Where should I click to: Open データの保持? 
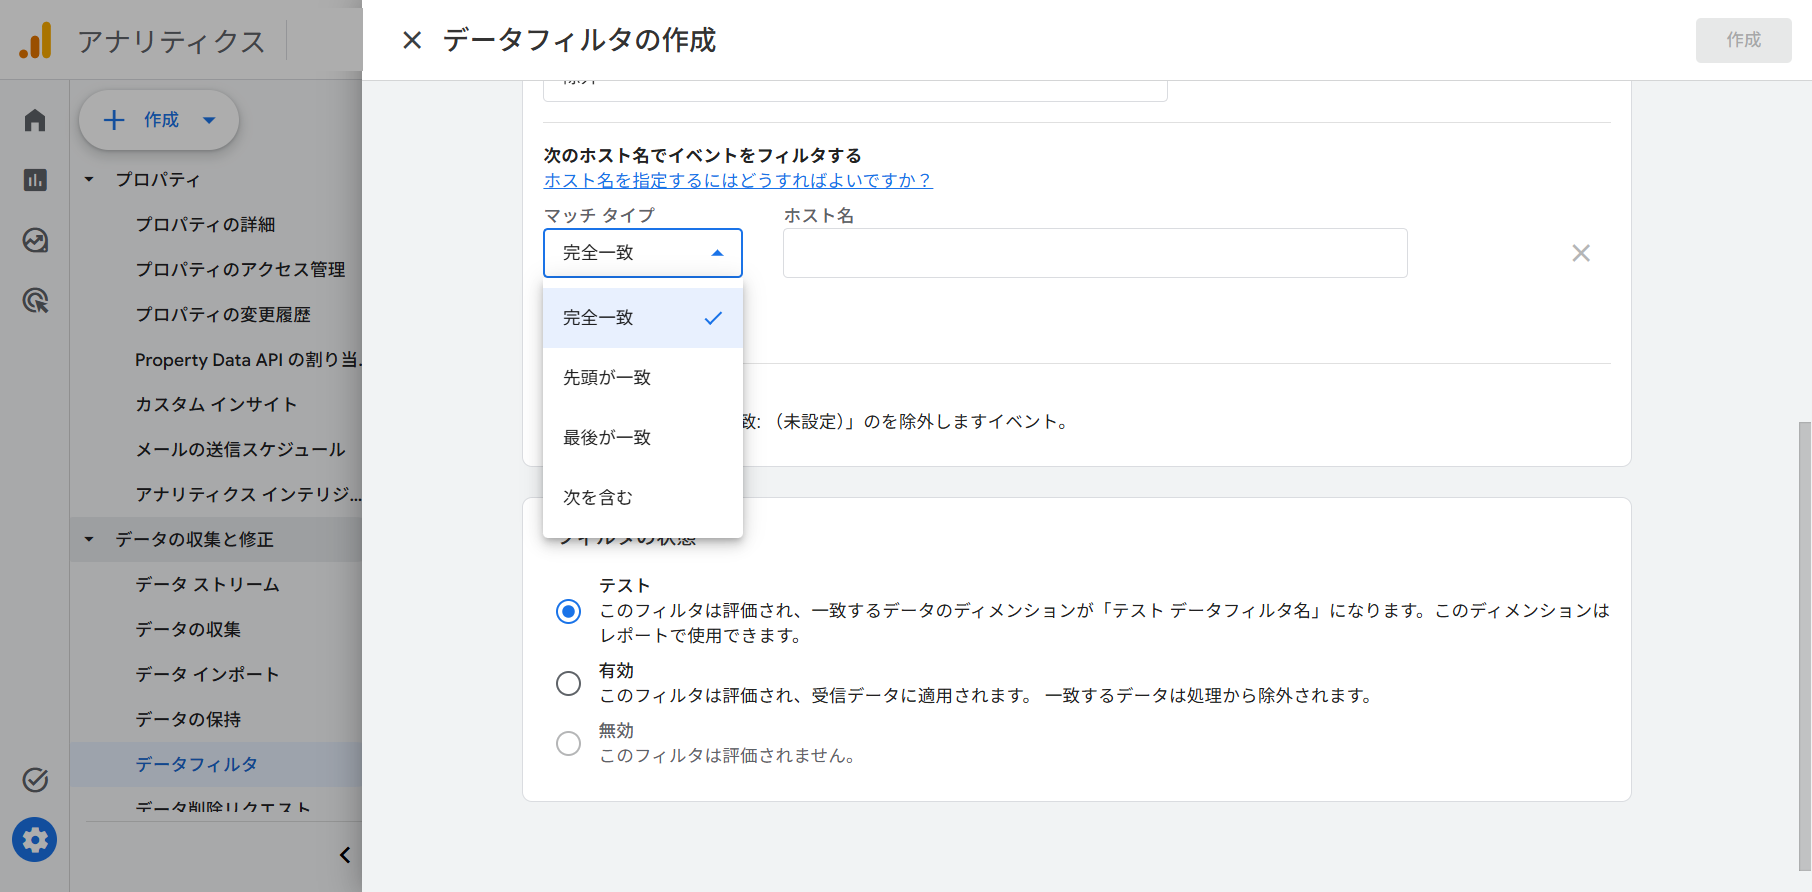188,720
